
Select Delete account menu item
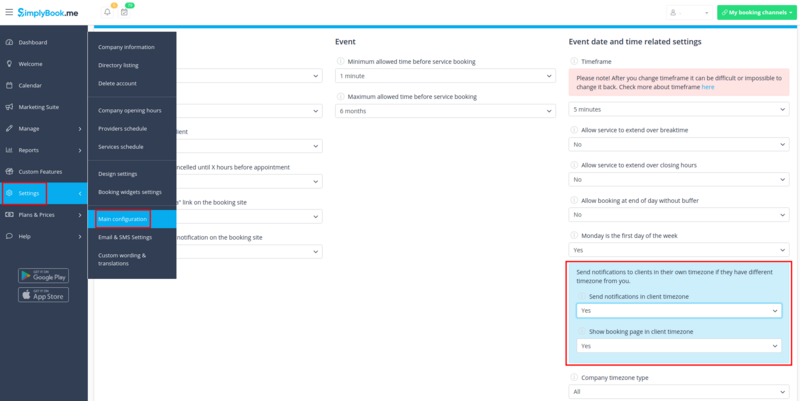[117, 83]
